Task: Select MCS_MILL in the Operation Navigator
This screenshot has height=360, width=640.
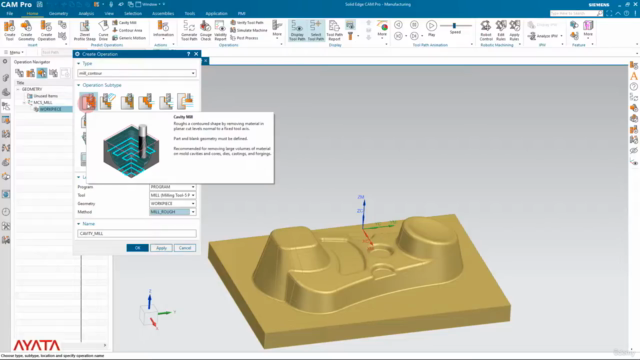Action: (43, 102)
